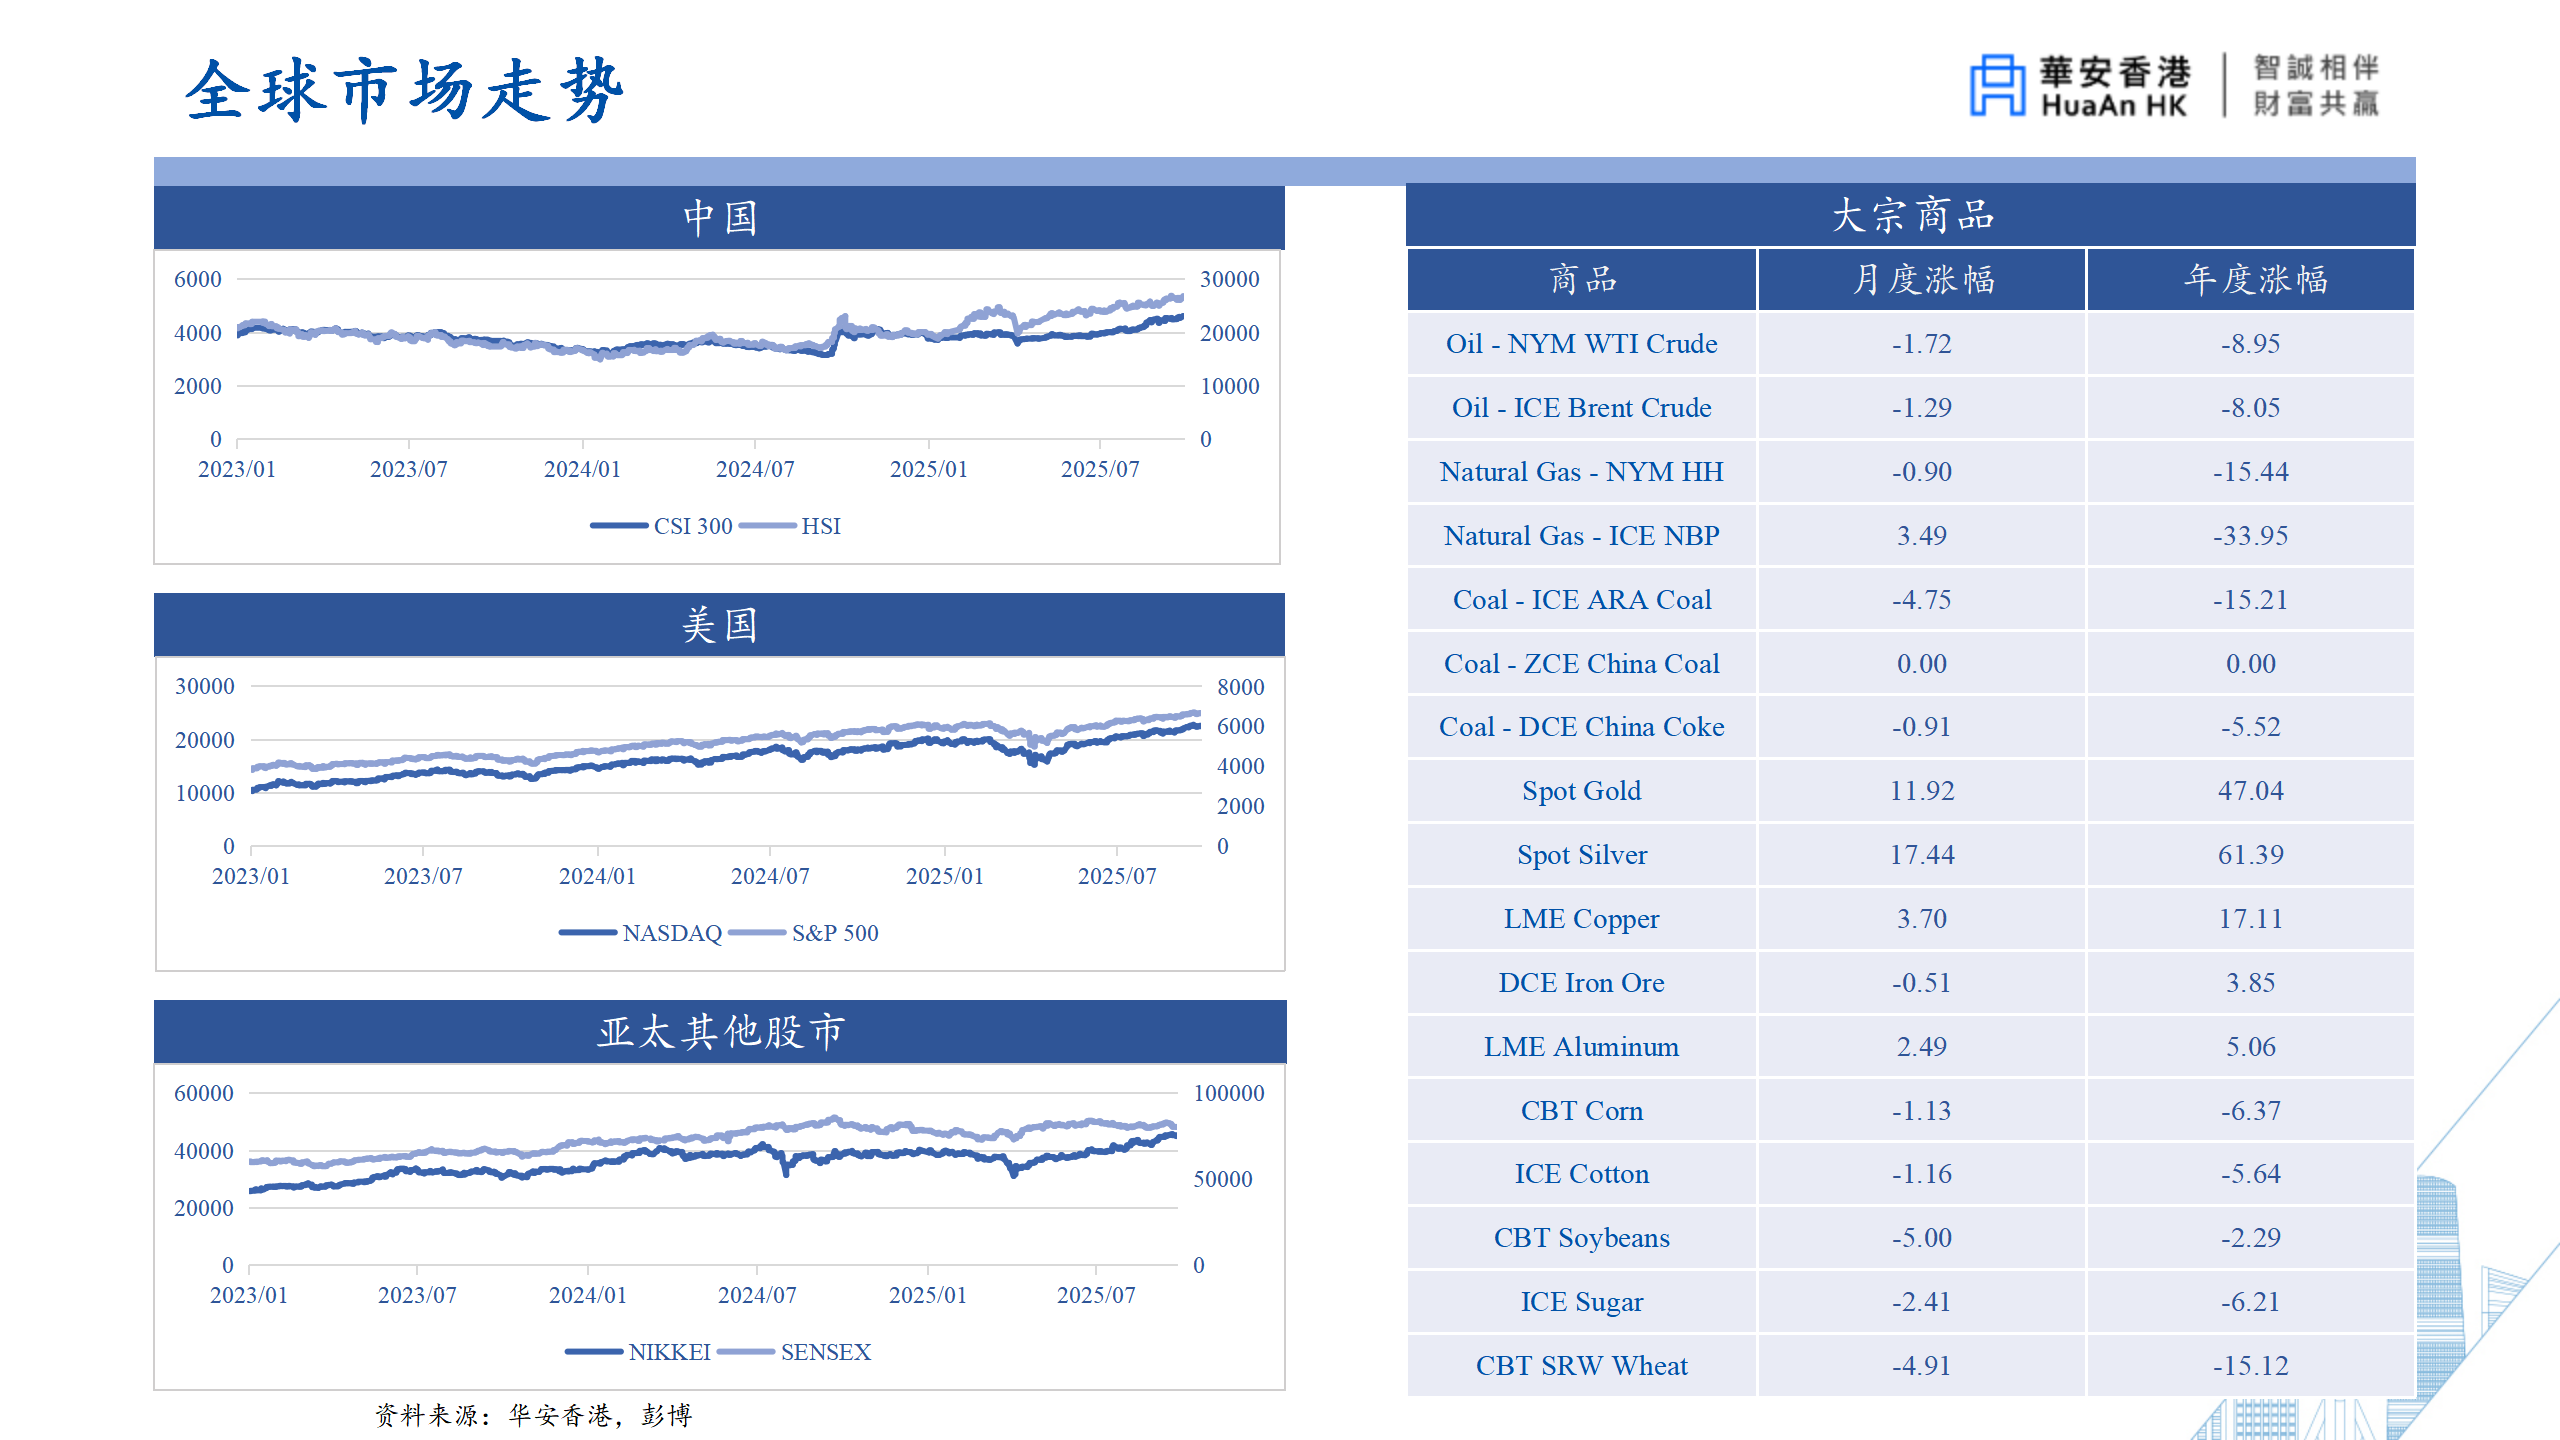Click the SENSEX legend entry
Image resolution: width=2560 pixels, height=1440 pixels.
pyautogui.click(x=825, y=1352)
